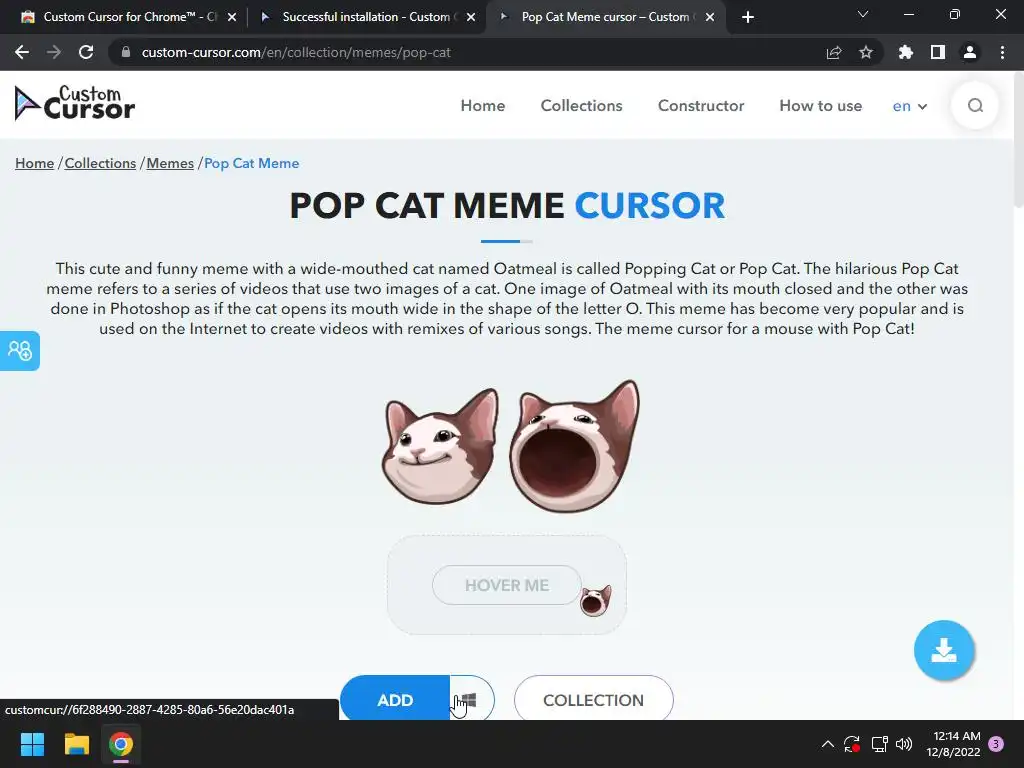This screenshot has height=768, width=1024.
Task: Click the Windows icon next to ADD
Action: 472,700
